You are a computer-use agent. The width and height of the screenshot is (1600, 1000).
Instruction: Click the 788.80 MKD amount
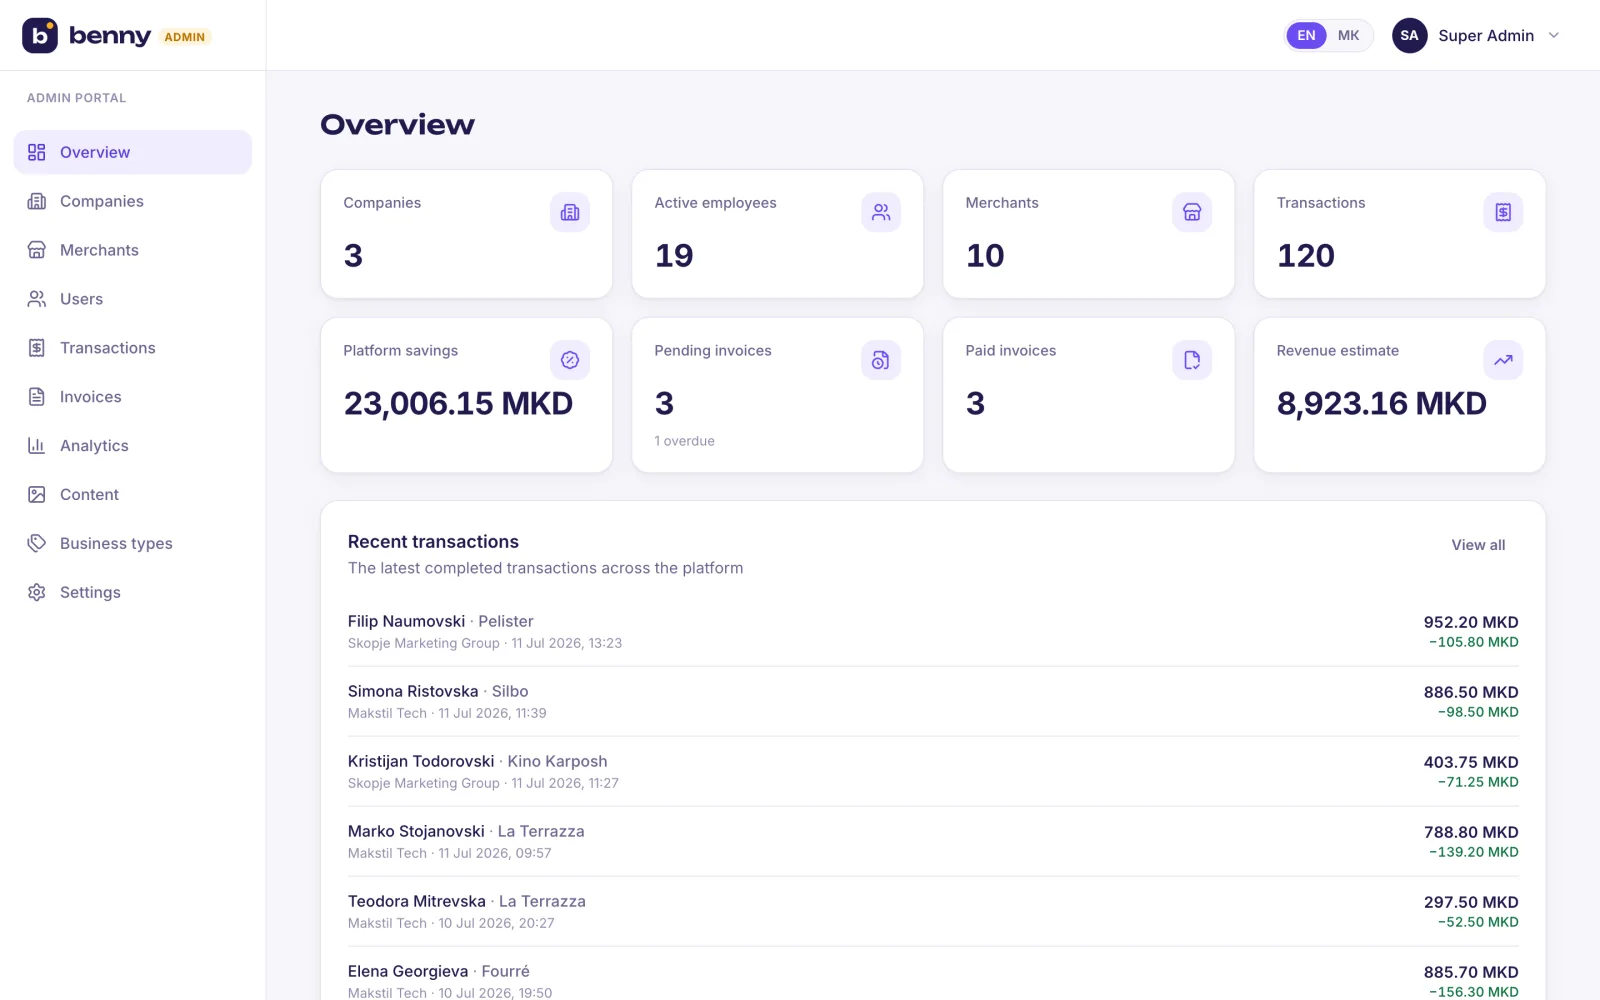click(x=1471, y=832)
